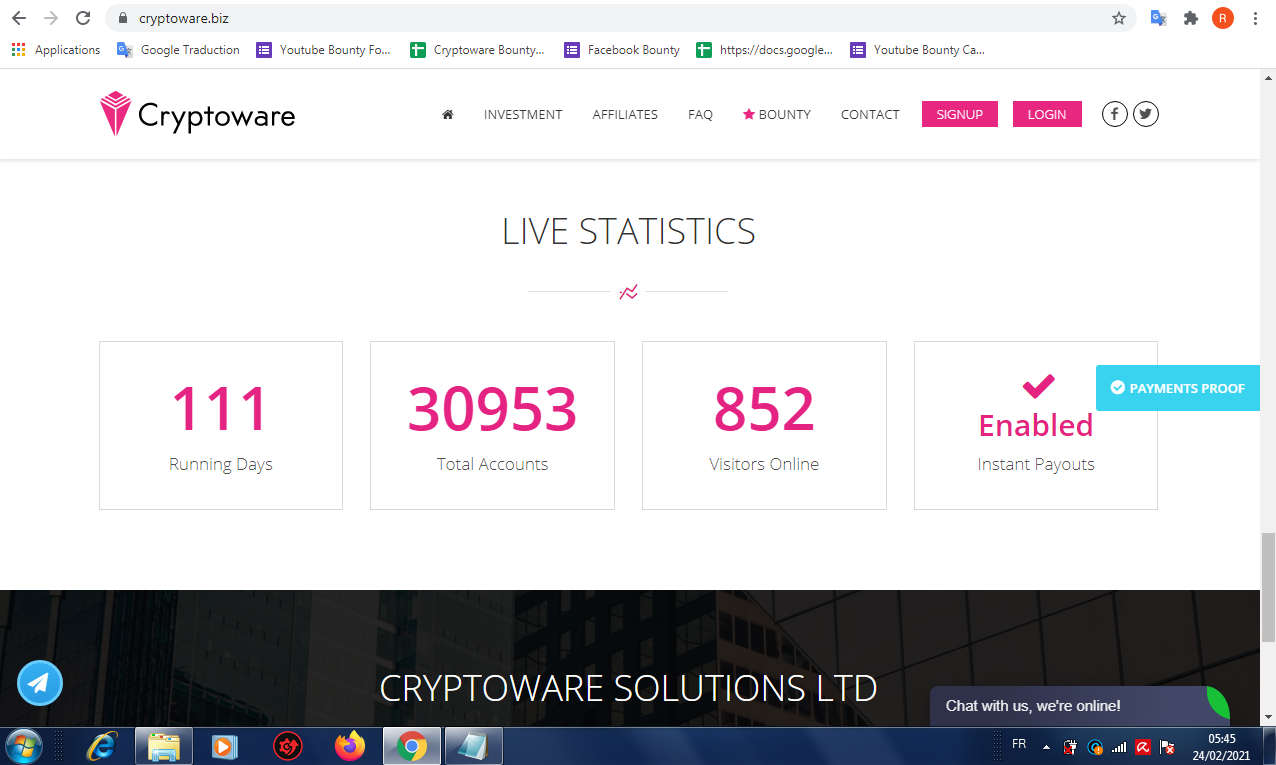
Task: Click the scrollbar down arrow
Action: (1268, 717)
